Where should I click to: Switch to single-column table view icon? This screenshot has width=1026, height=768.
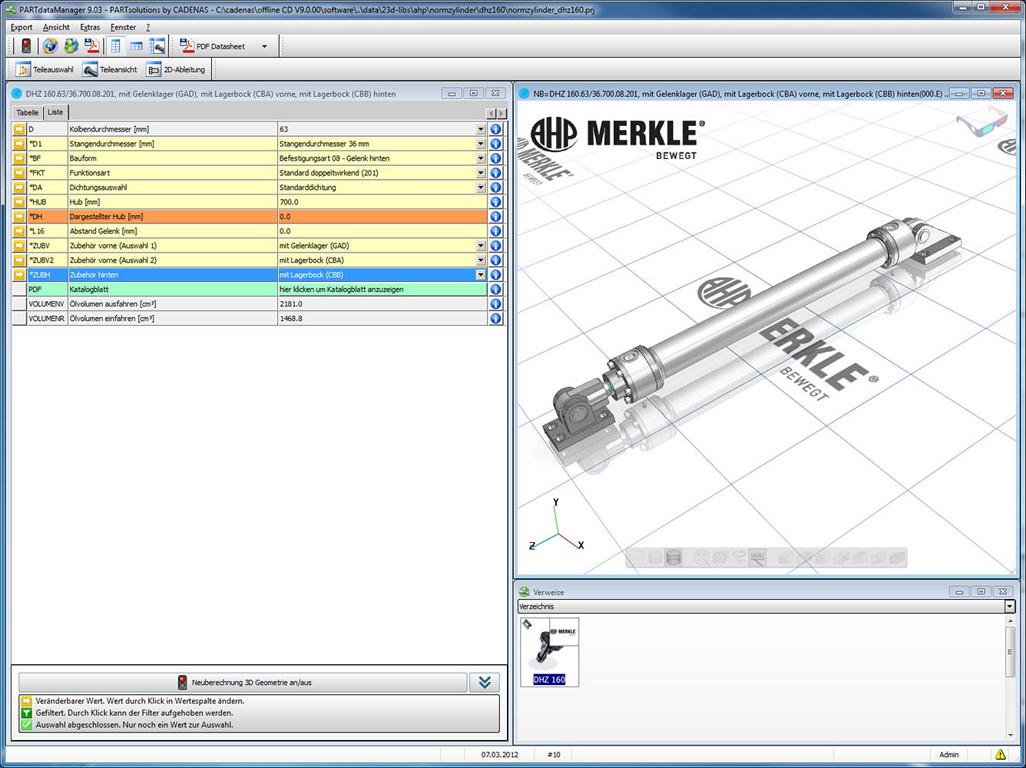tap(116, 46)
